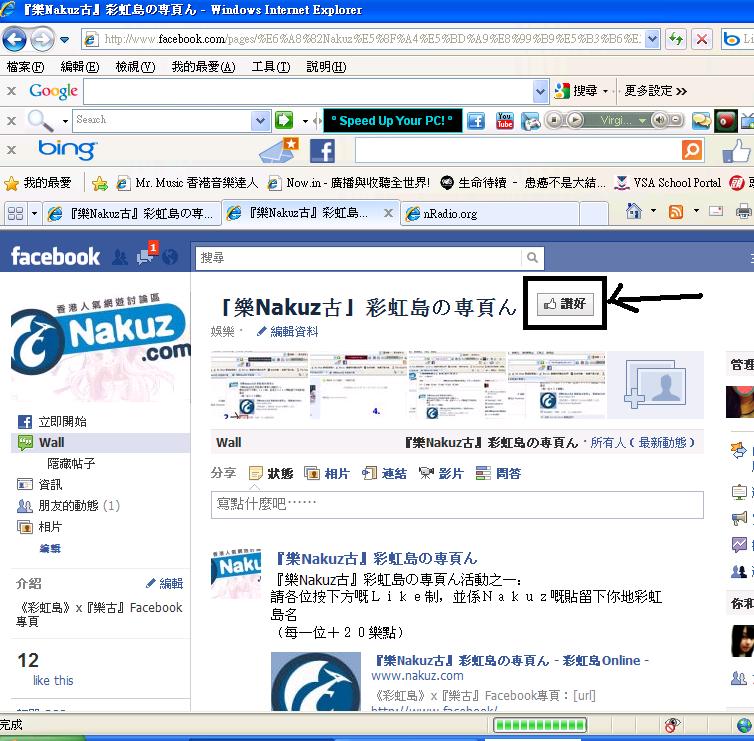
Task: Click the chat bubbles toolbar icon
Action: [701, 121]
